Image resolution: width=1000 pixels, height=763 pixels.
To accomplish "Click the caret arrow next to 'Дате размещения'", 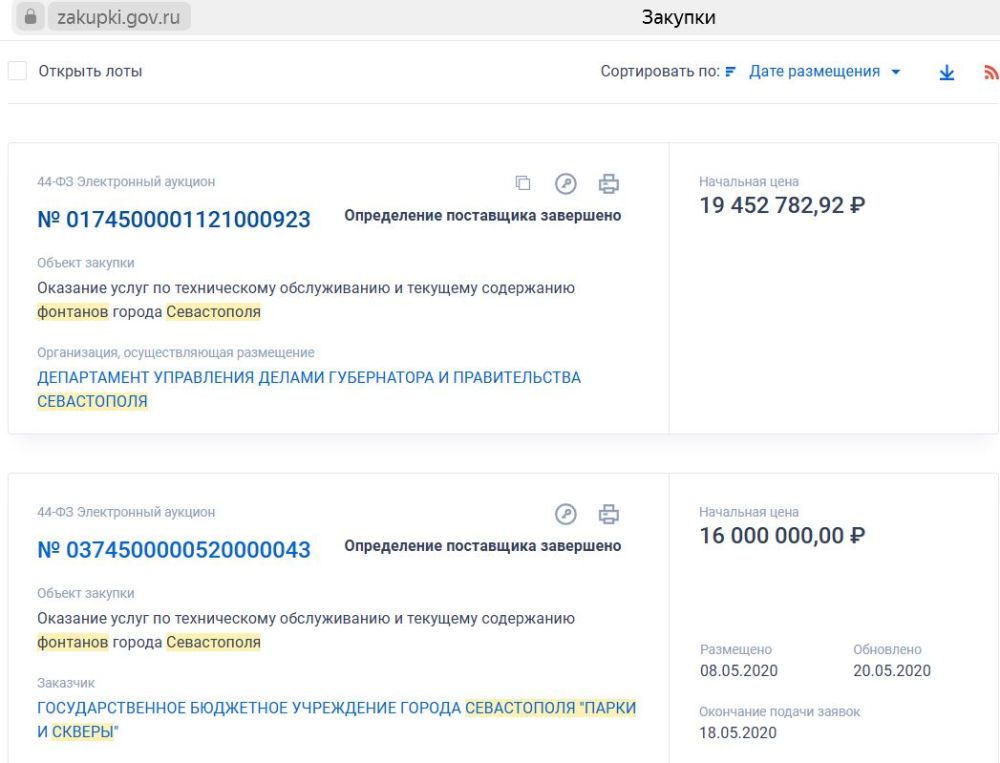I will tap(895, 72).
